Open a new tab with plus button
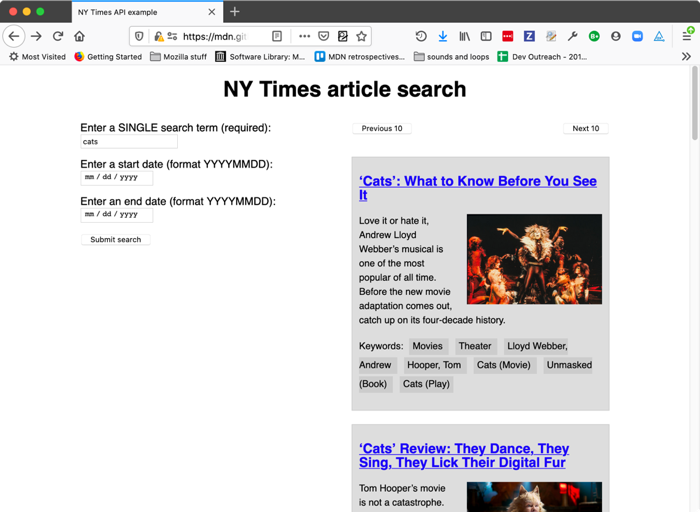The image size is (700, 512). pos(235,11)
